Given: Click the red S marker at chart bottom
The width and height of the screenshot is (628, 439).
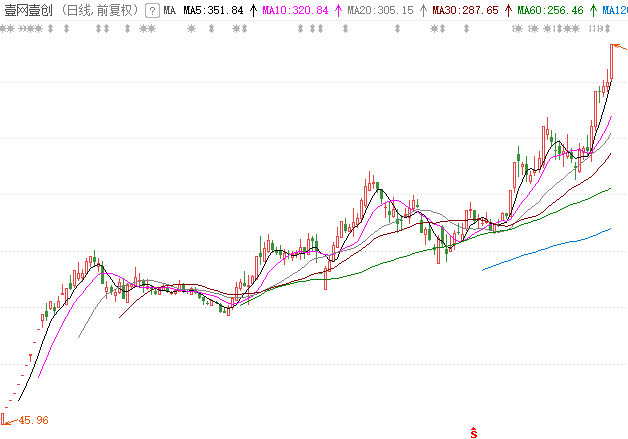Looking at the screenshot, I should click(474, 432).
